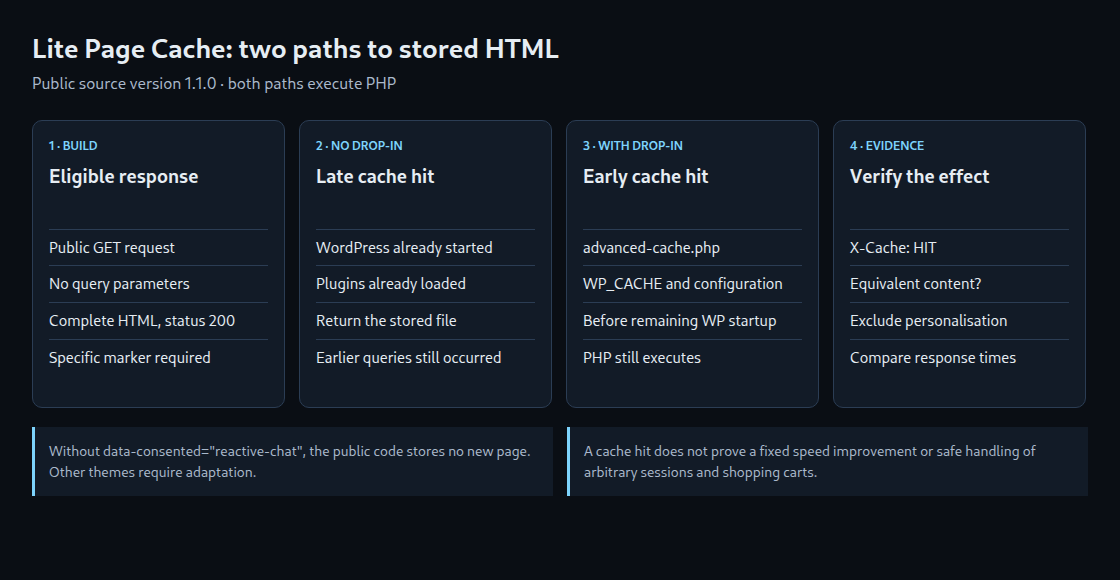Select 'X-Cache: HIT' row
The image size is (1120, 580).
959,248
